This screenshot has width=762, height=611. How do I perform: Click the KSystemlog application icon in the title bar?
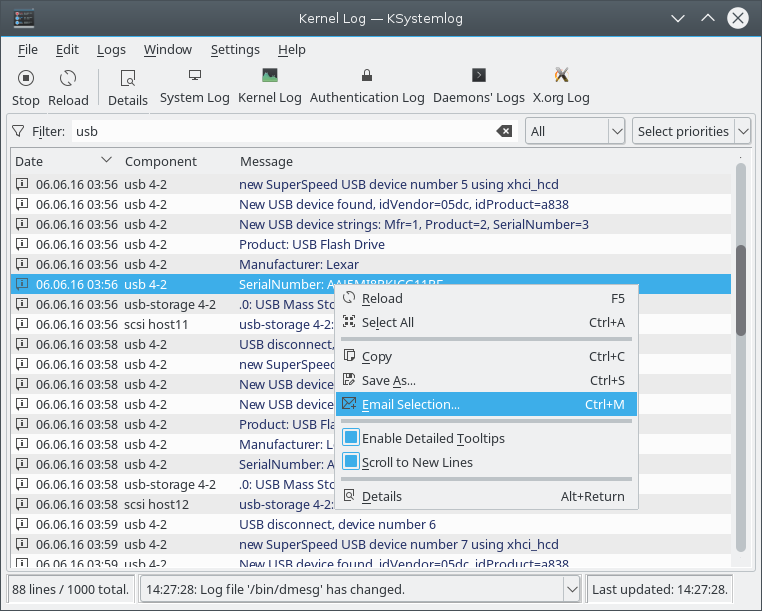(24, 18)
